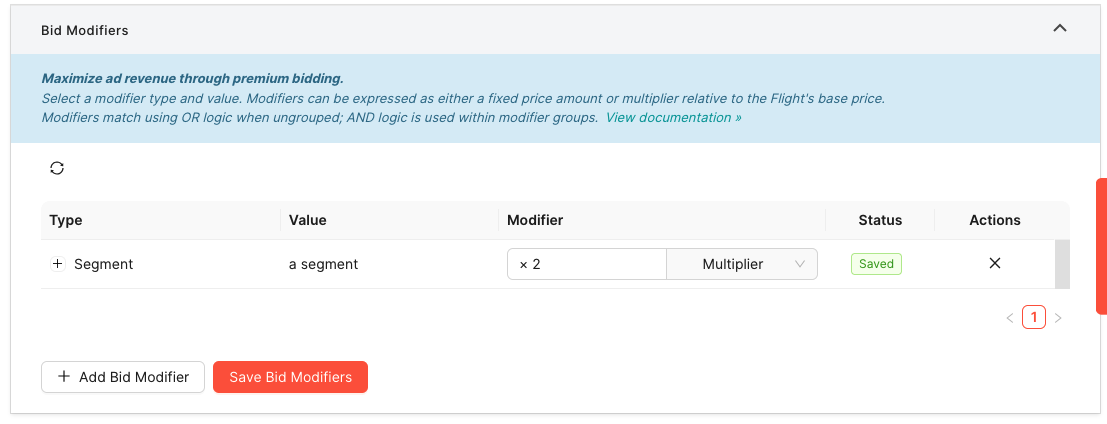
Task: Select page 1 in pagination
Action: tap(1034, 317)
